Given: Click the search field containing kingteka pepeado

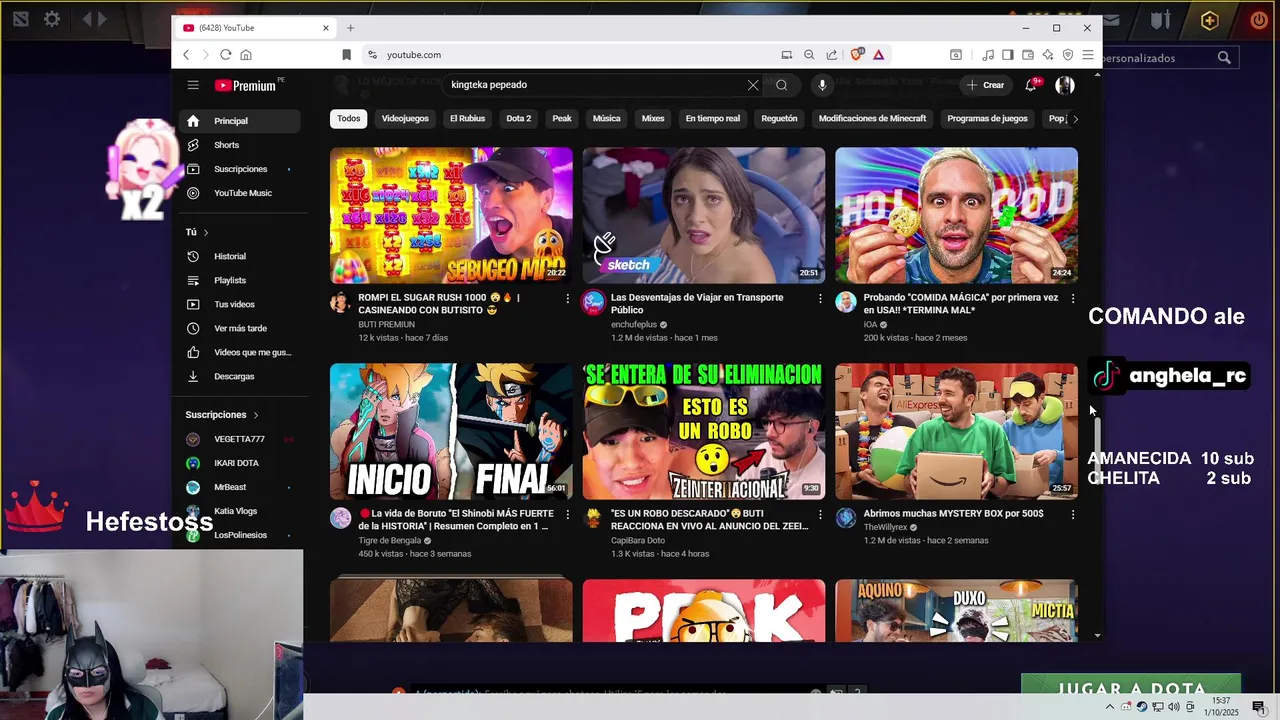Looking at the screenshot, I should [595, 85].
